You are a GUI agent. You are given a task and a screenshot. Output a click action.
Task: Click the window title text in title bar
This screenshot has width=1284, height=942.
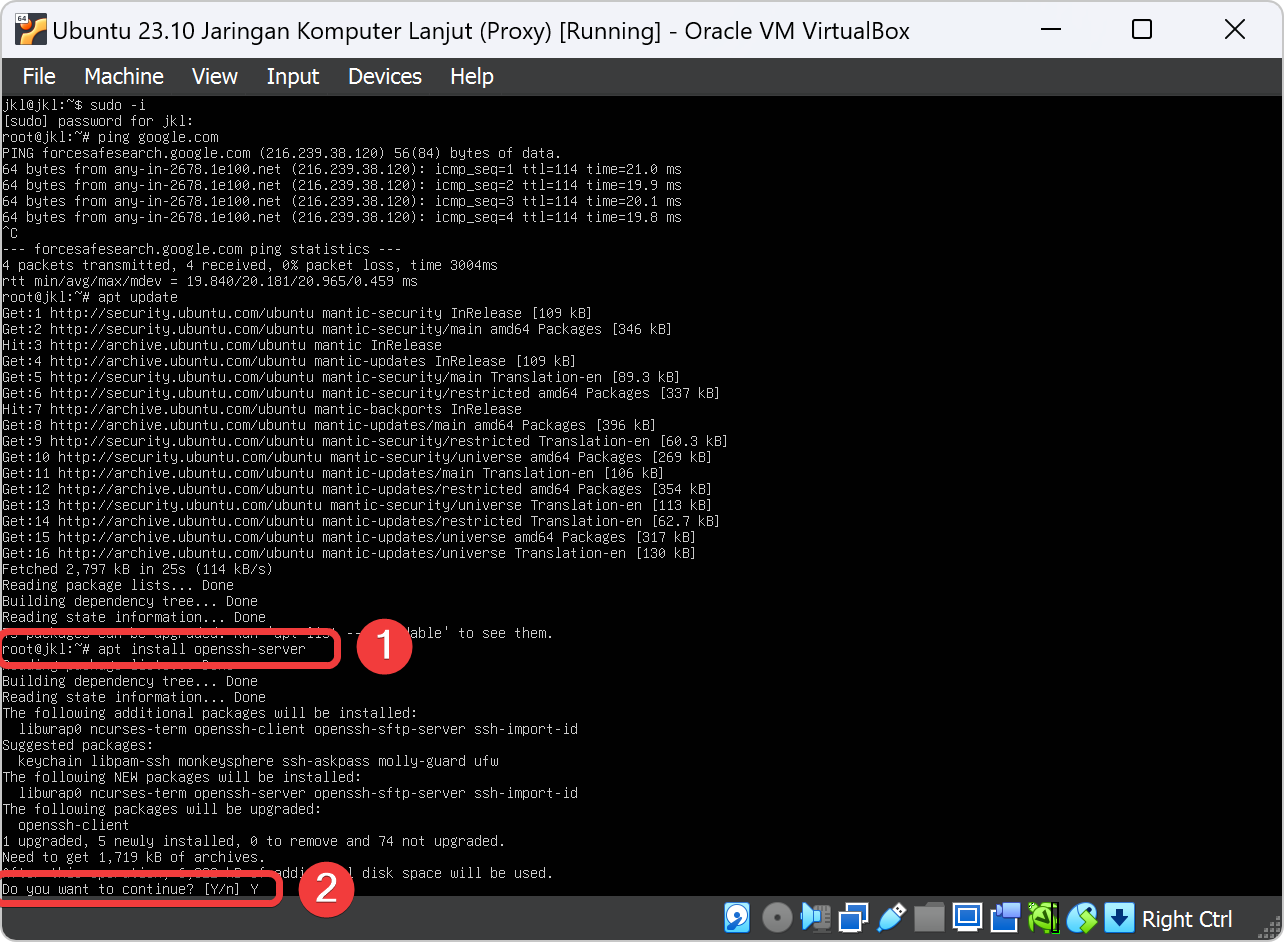(x=481, y=31)
